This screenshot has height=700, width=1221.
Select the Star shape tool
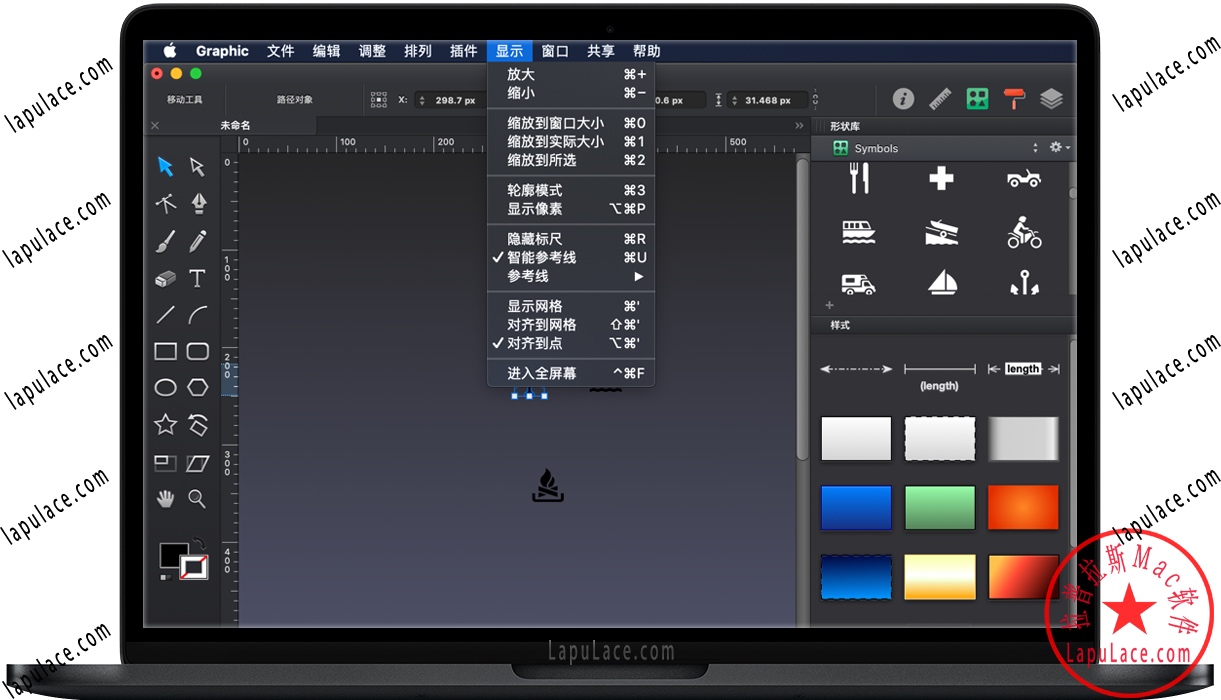(164, 424)
